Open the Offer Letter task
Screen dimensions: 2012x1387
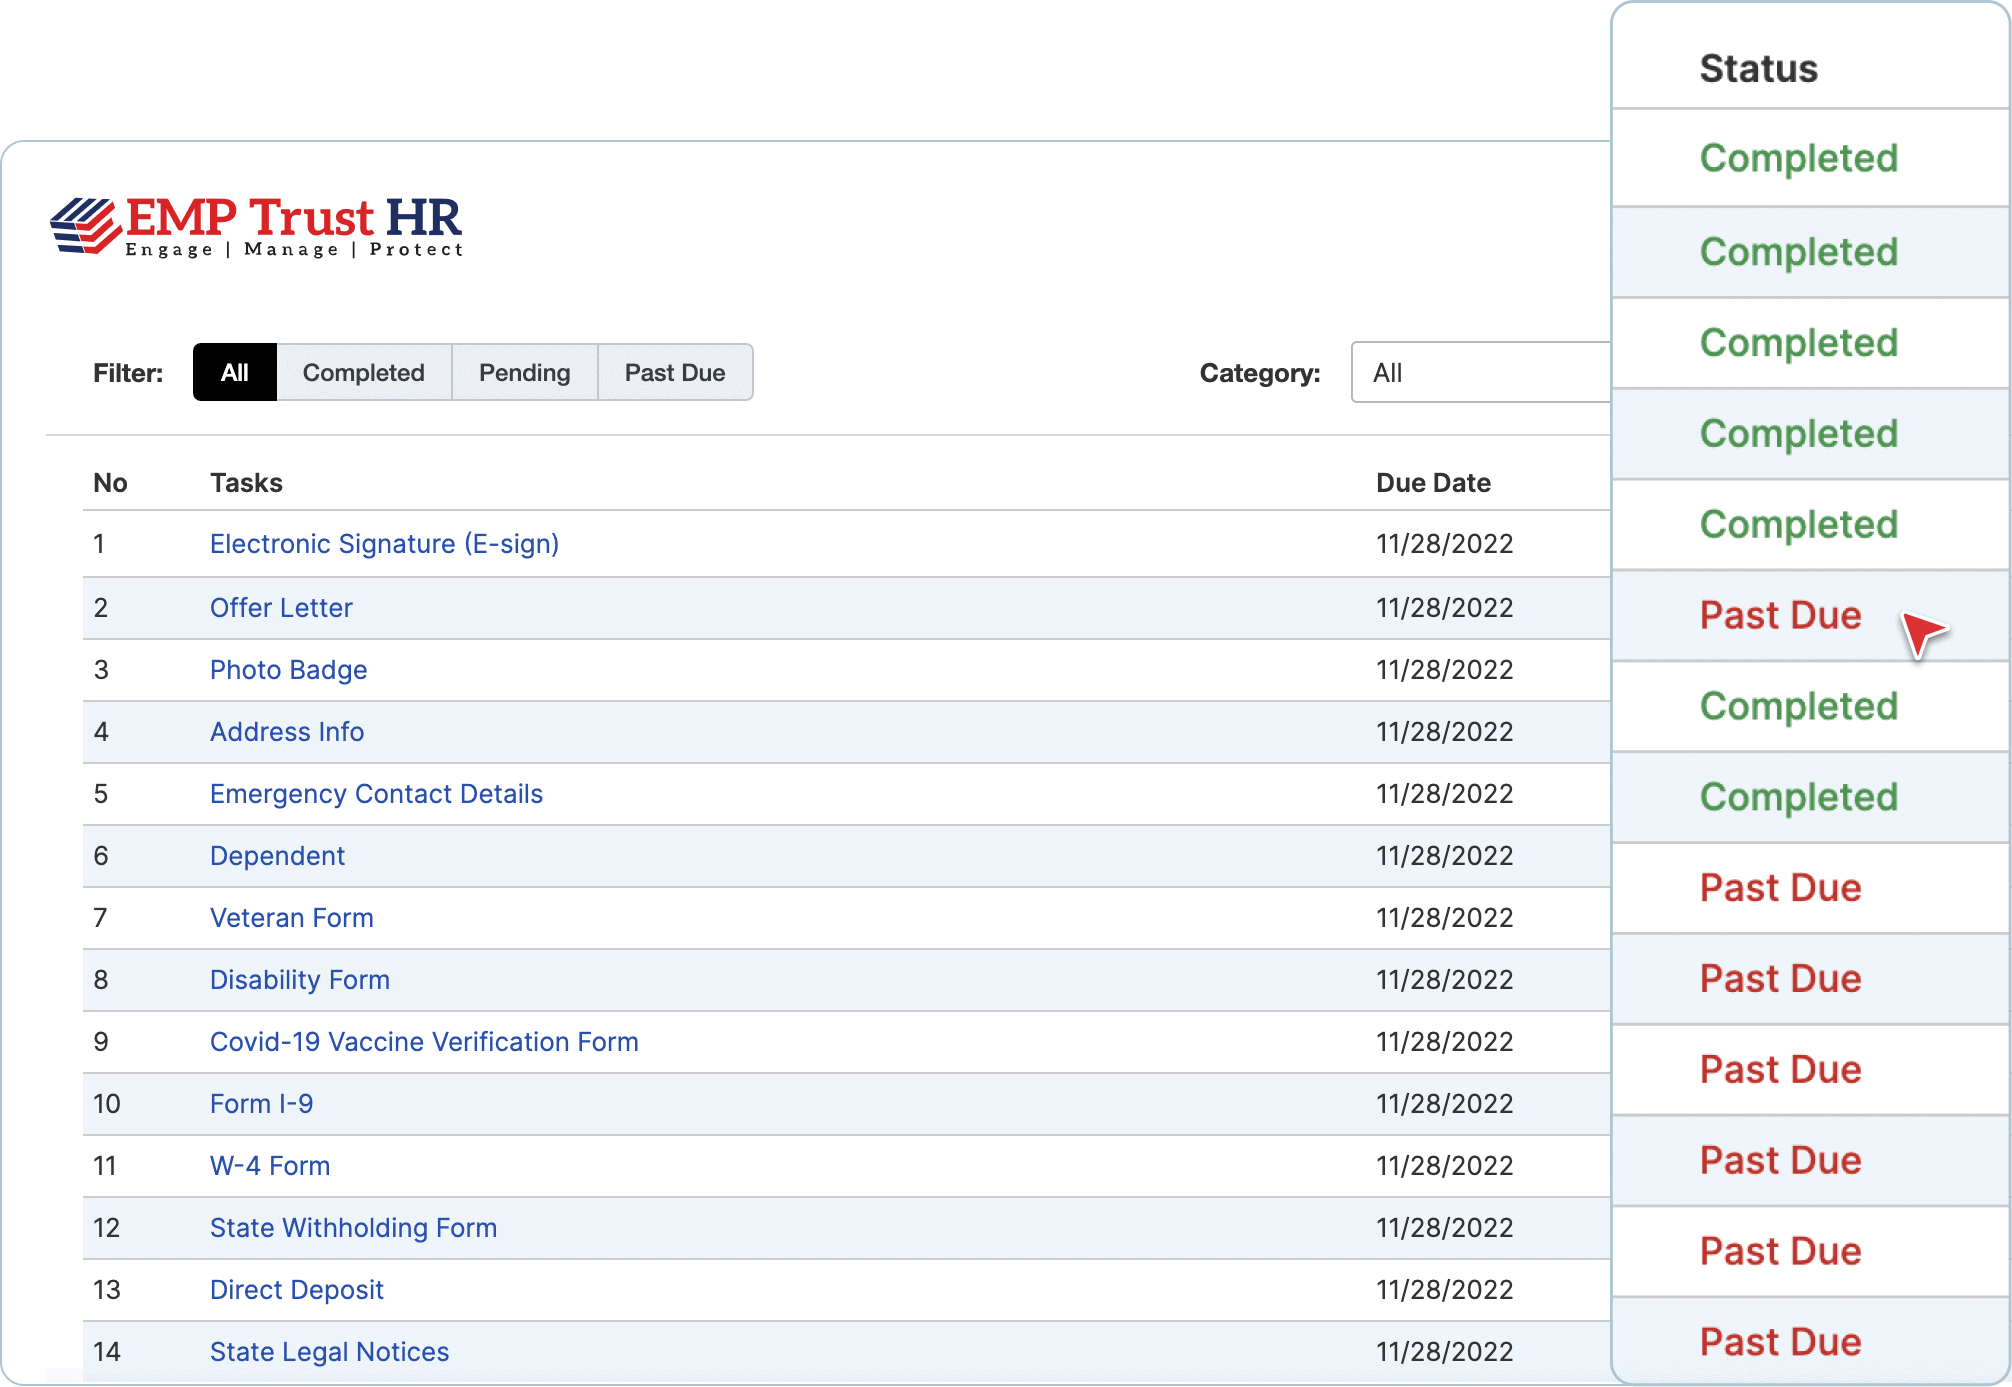pyautogui.click(x=281, y=608)
